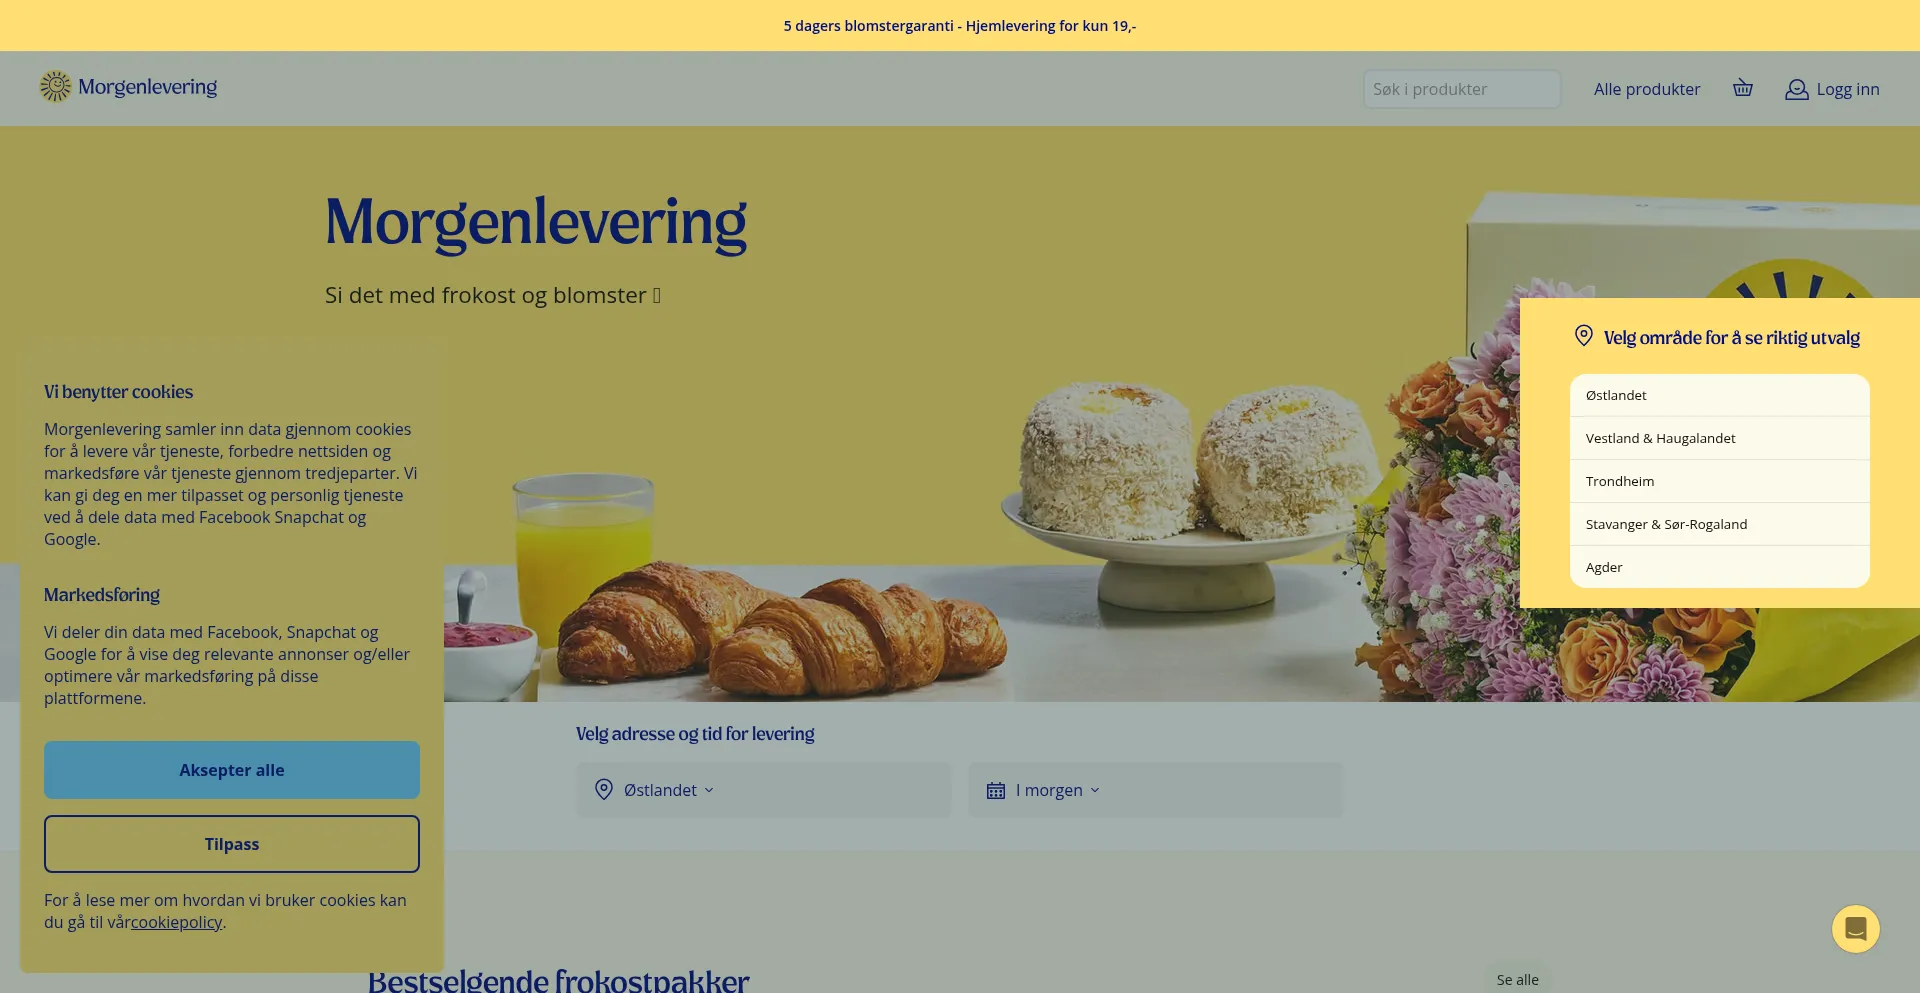Click the location pin beside Østlandet dropdown

click(604, 790)
